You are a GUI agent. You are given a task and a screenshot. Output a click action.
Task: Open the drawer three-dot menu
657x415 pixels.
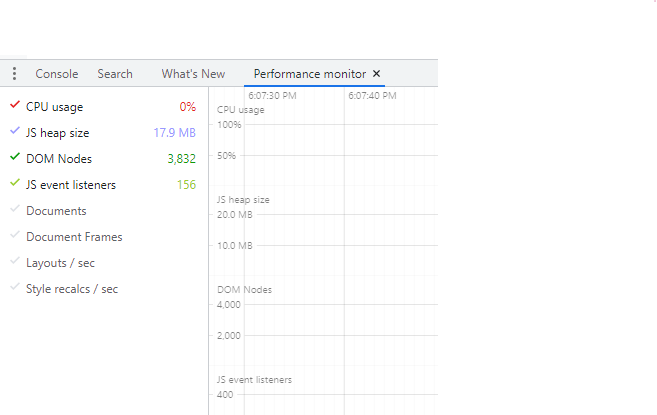14,74
